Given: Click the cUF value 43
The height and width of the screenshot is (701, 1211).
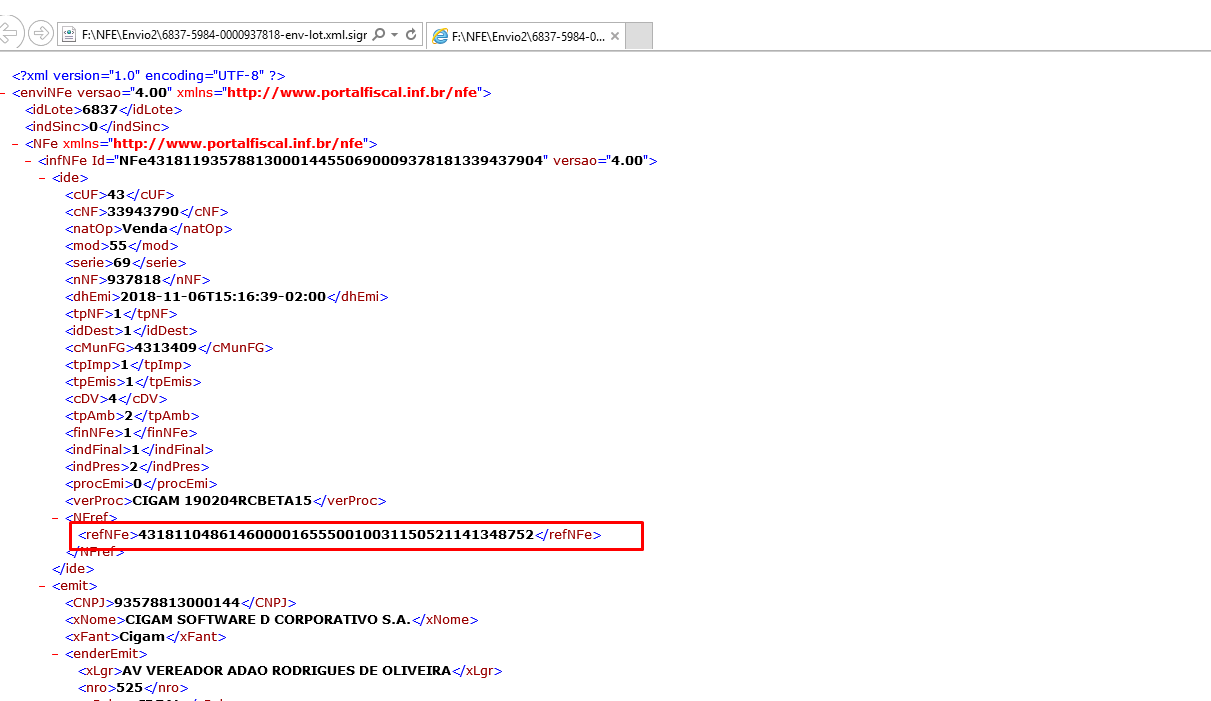Looking at the screenshot, I should 116,195.
